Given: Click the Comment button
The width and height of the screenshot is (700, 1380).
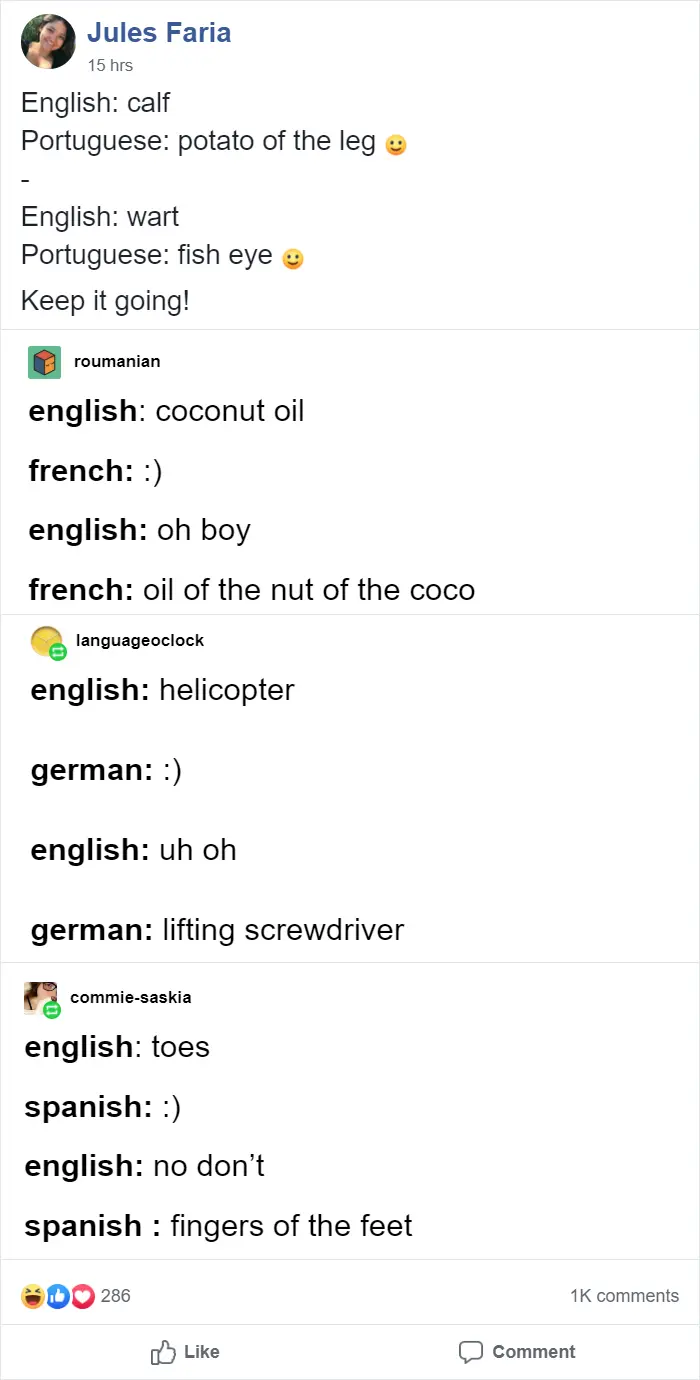Looking at the screenshot, I should point(517,1352).
